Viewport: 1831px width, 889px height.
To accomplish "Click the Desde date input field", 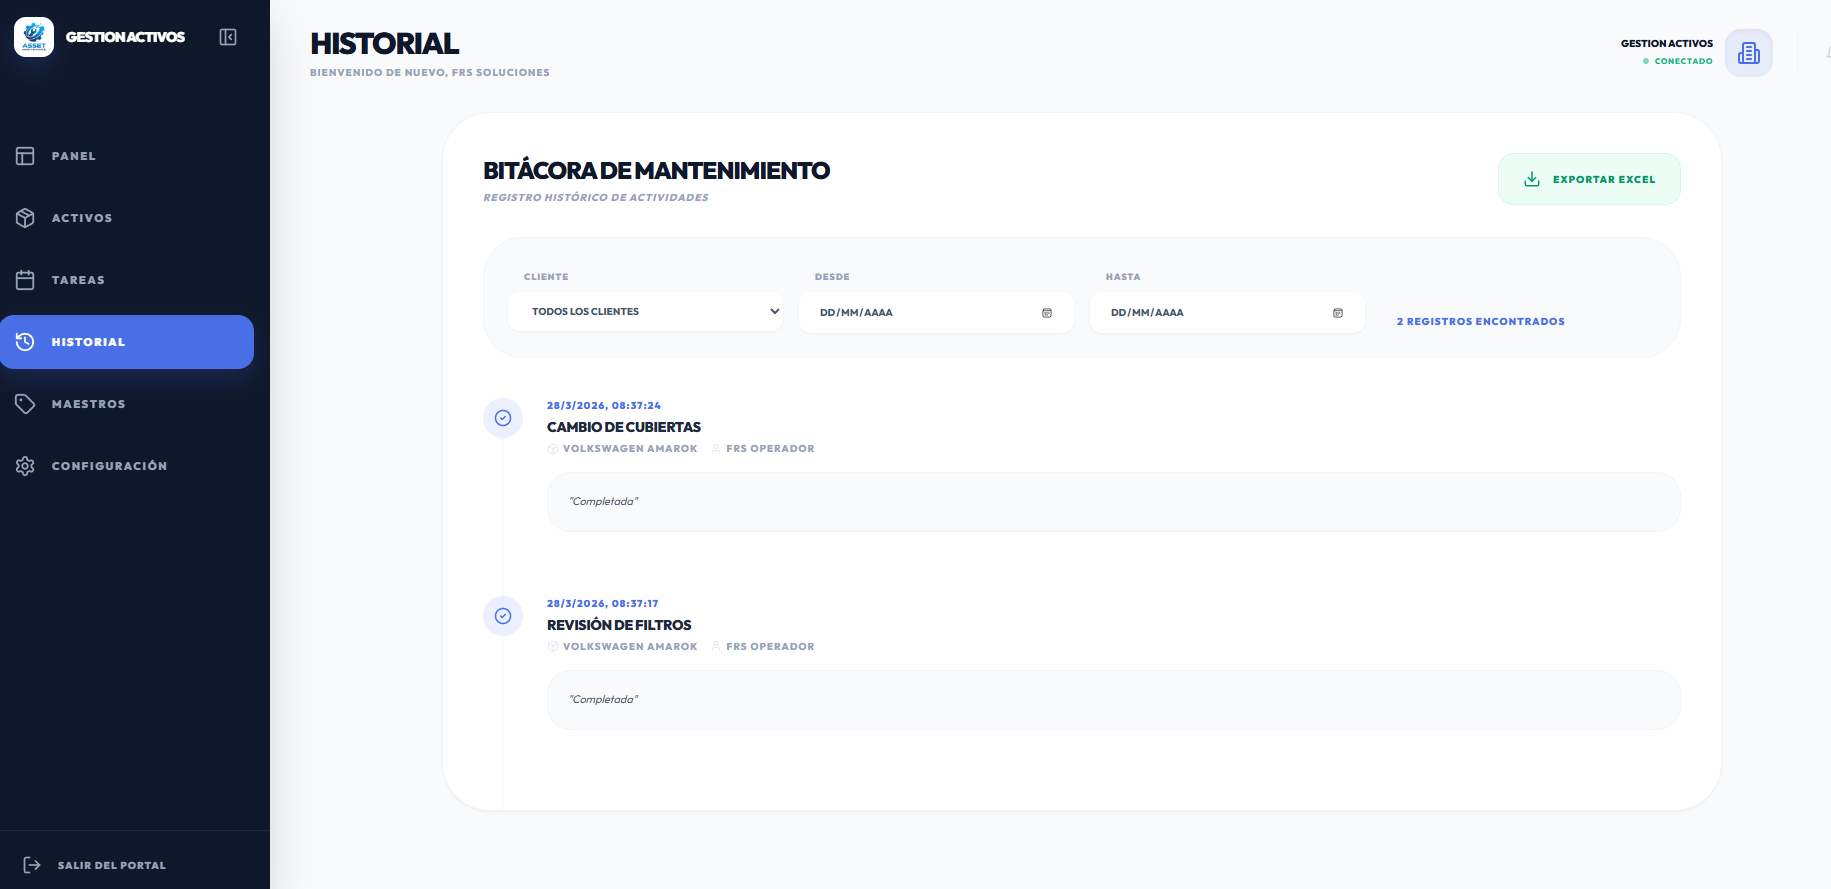I will pos(920,313).
